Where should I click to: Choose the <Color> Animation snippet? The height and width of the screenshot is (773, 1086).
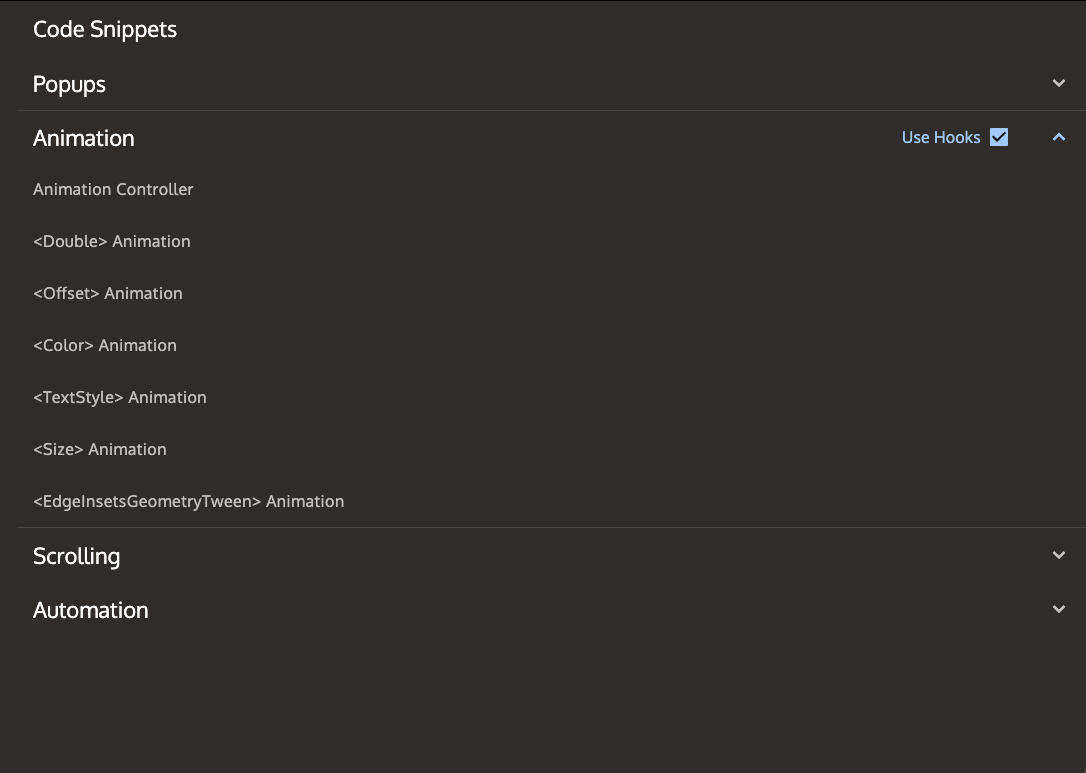click(104, 345)
